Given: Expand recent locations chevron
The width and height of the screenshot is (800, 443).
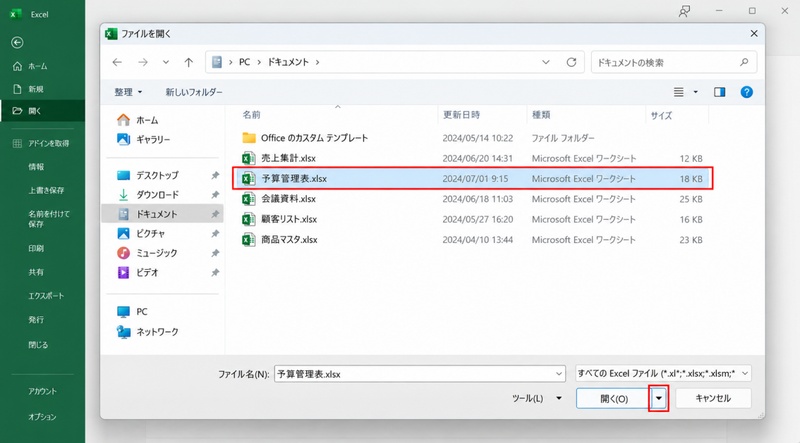Looking at the screenshot, I should [x=166, y=62].
